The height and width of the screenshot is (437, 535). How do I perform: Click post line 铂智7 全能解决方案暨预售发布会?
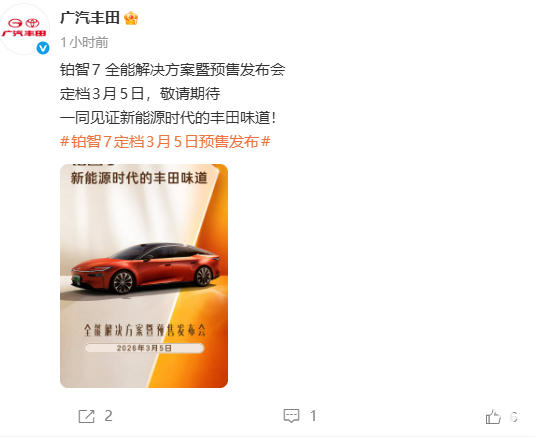[x=173, y=70]
